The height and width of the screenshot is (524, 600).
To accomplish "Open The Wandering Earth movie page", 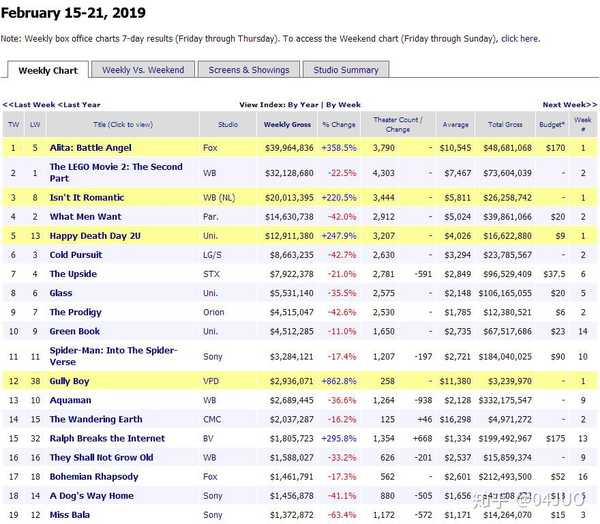I will (96, 420).
